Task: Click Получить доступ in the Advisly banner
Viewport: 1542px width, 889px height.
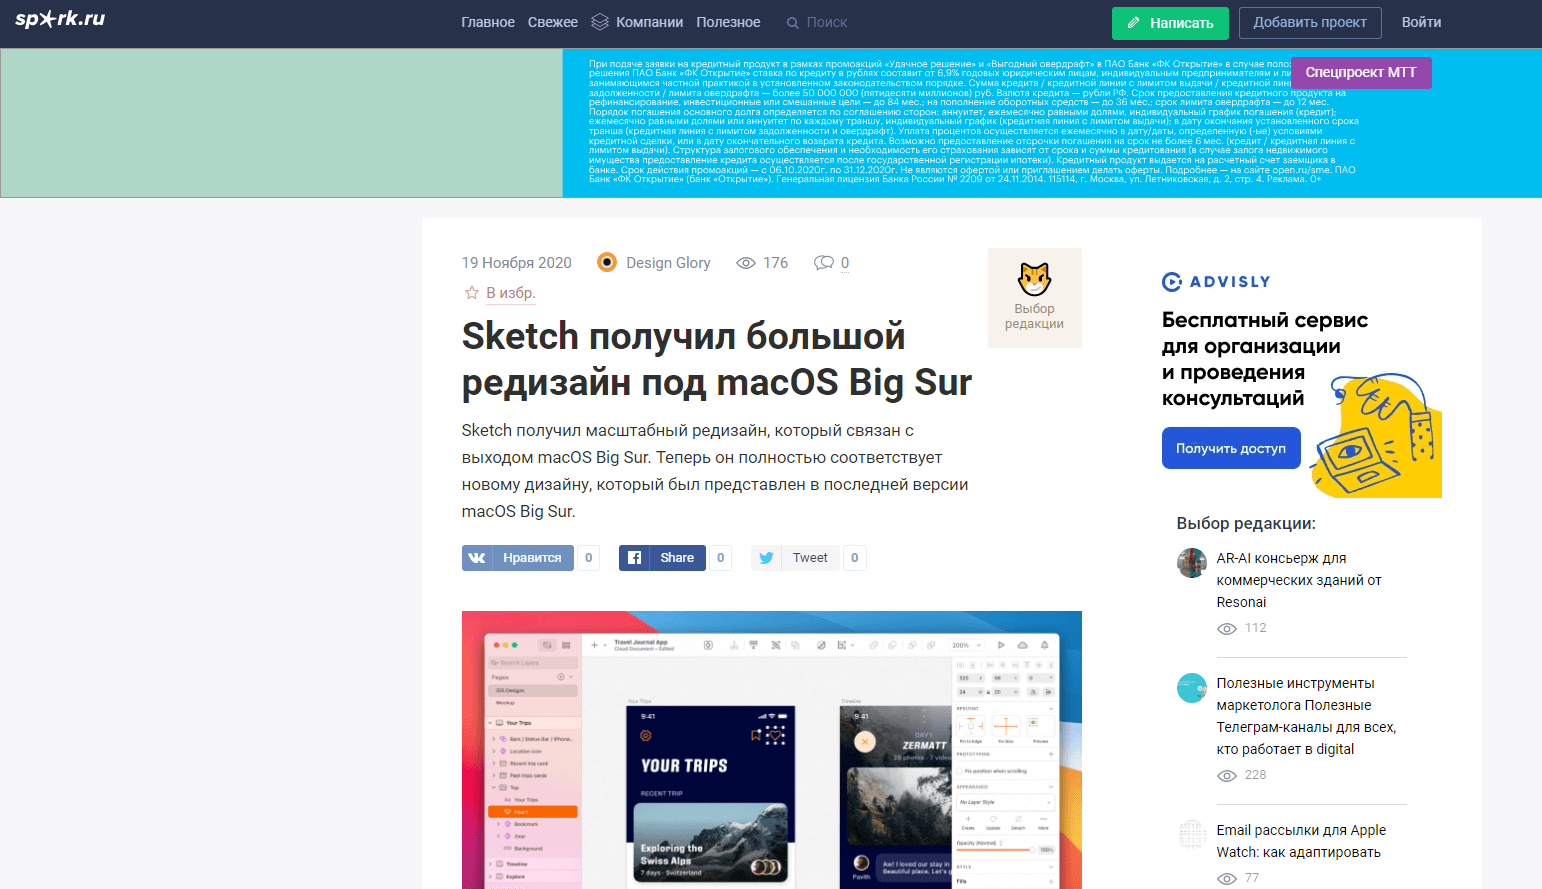Action: (x=1231, y=447)
